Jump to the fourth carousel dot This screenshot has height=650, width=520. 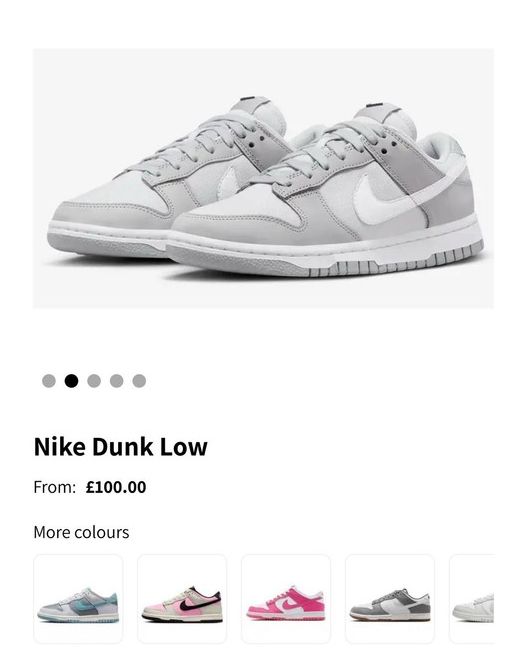[117, 381]
